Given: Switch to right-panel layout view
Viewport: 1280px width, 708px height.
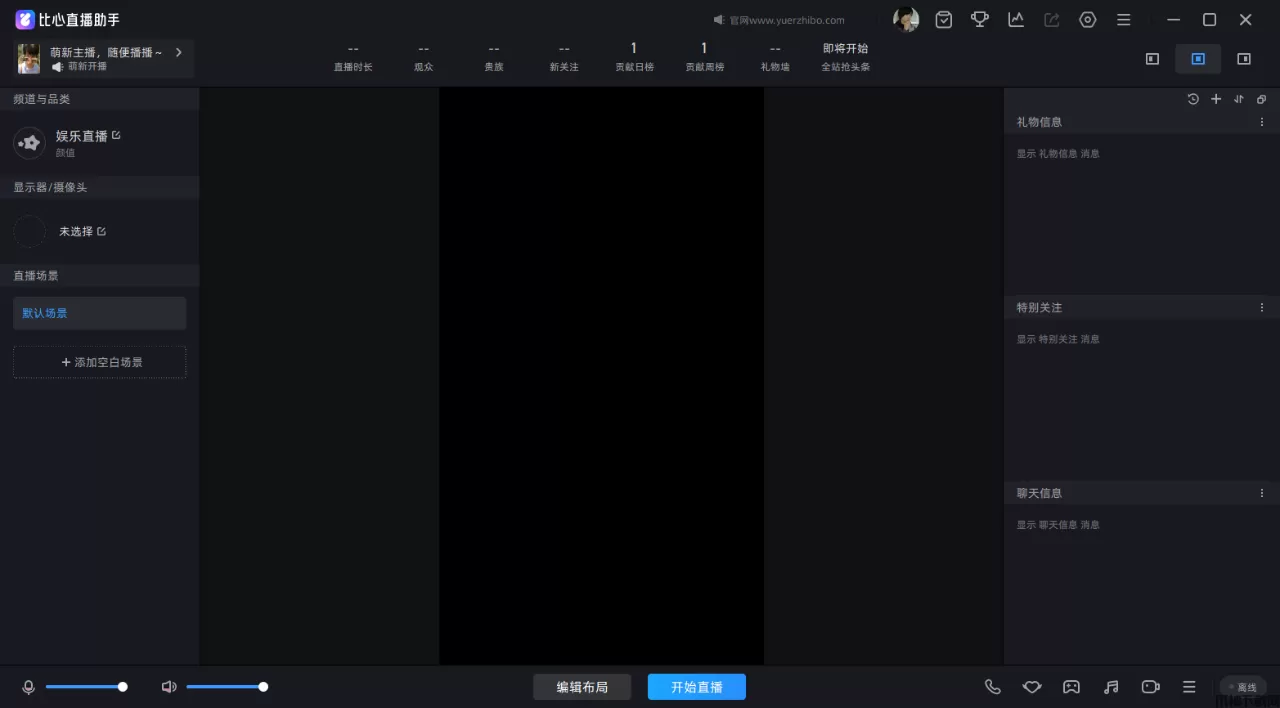Looking at the screenshot, I should pos(1244,59).
